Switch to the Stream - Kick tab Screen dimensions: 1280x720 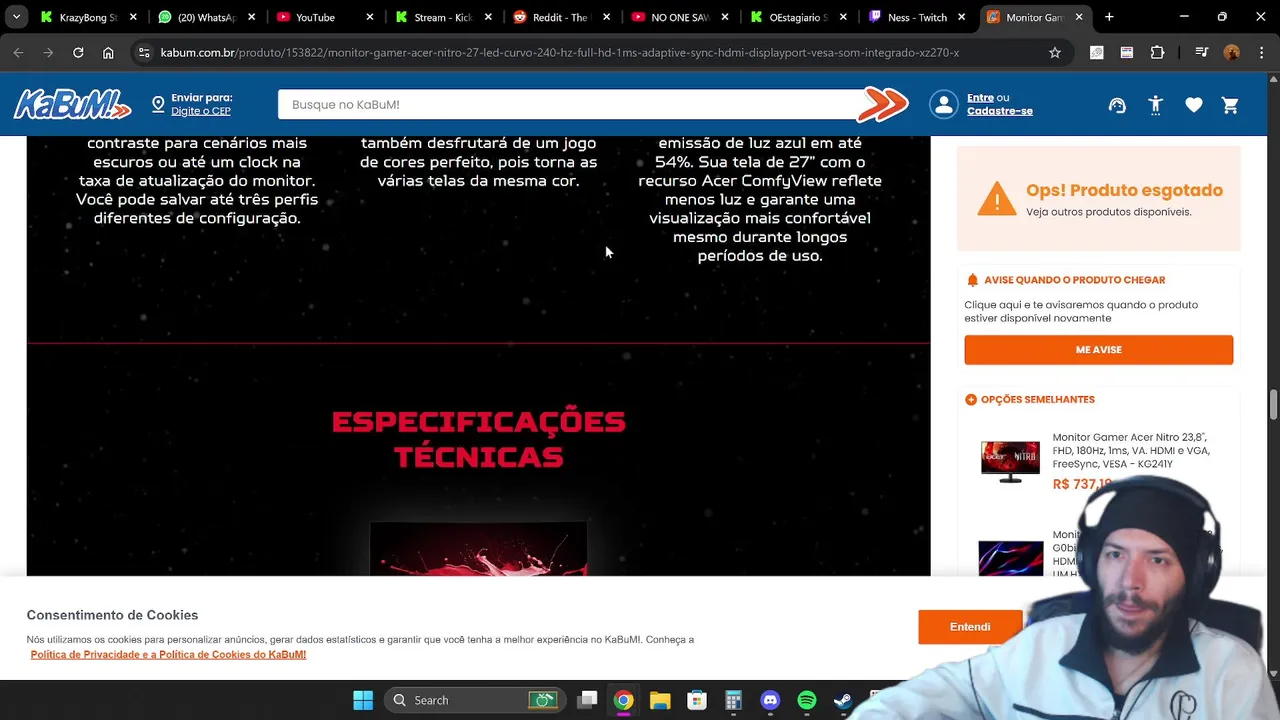[x=443, y=17]
